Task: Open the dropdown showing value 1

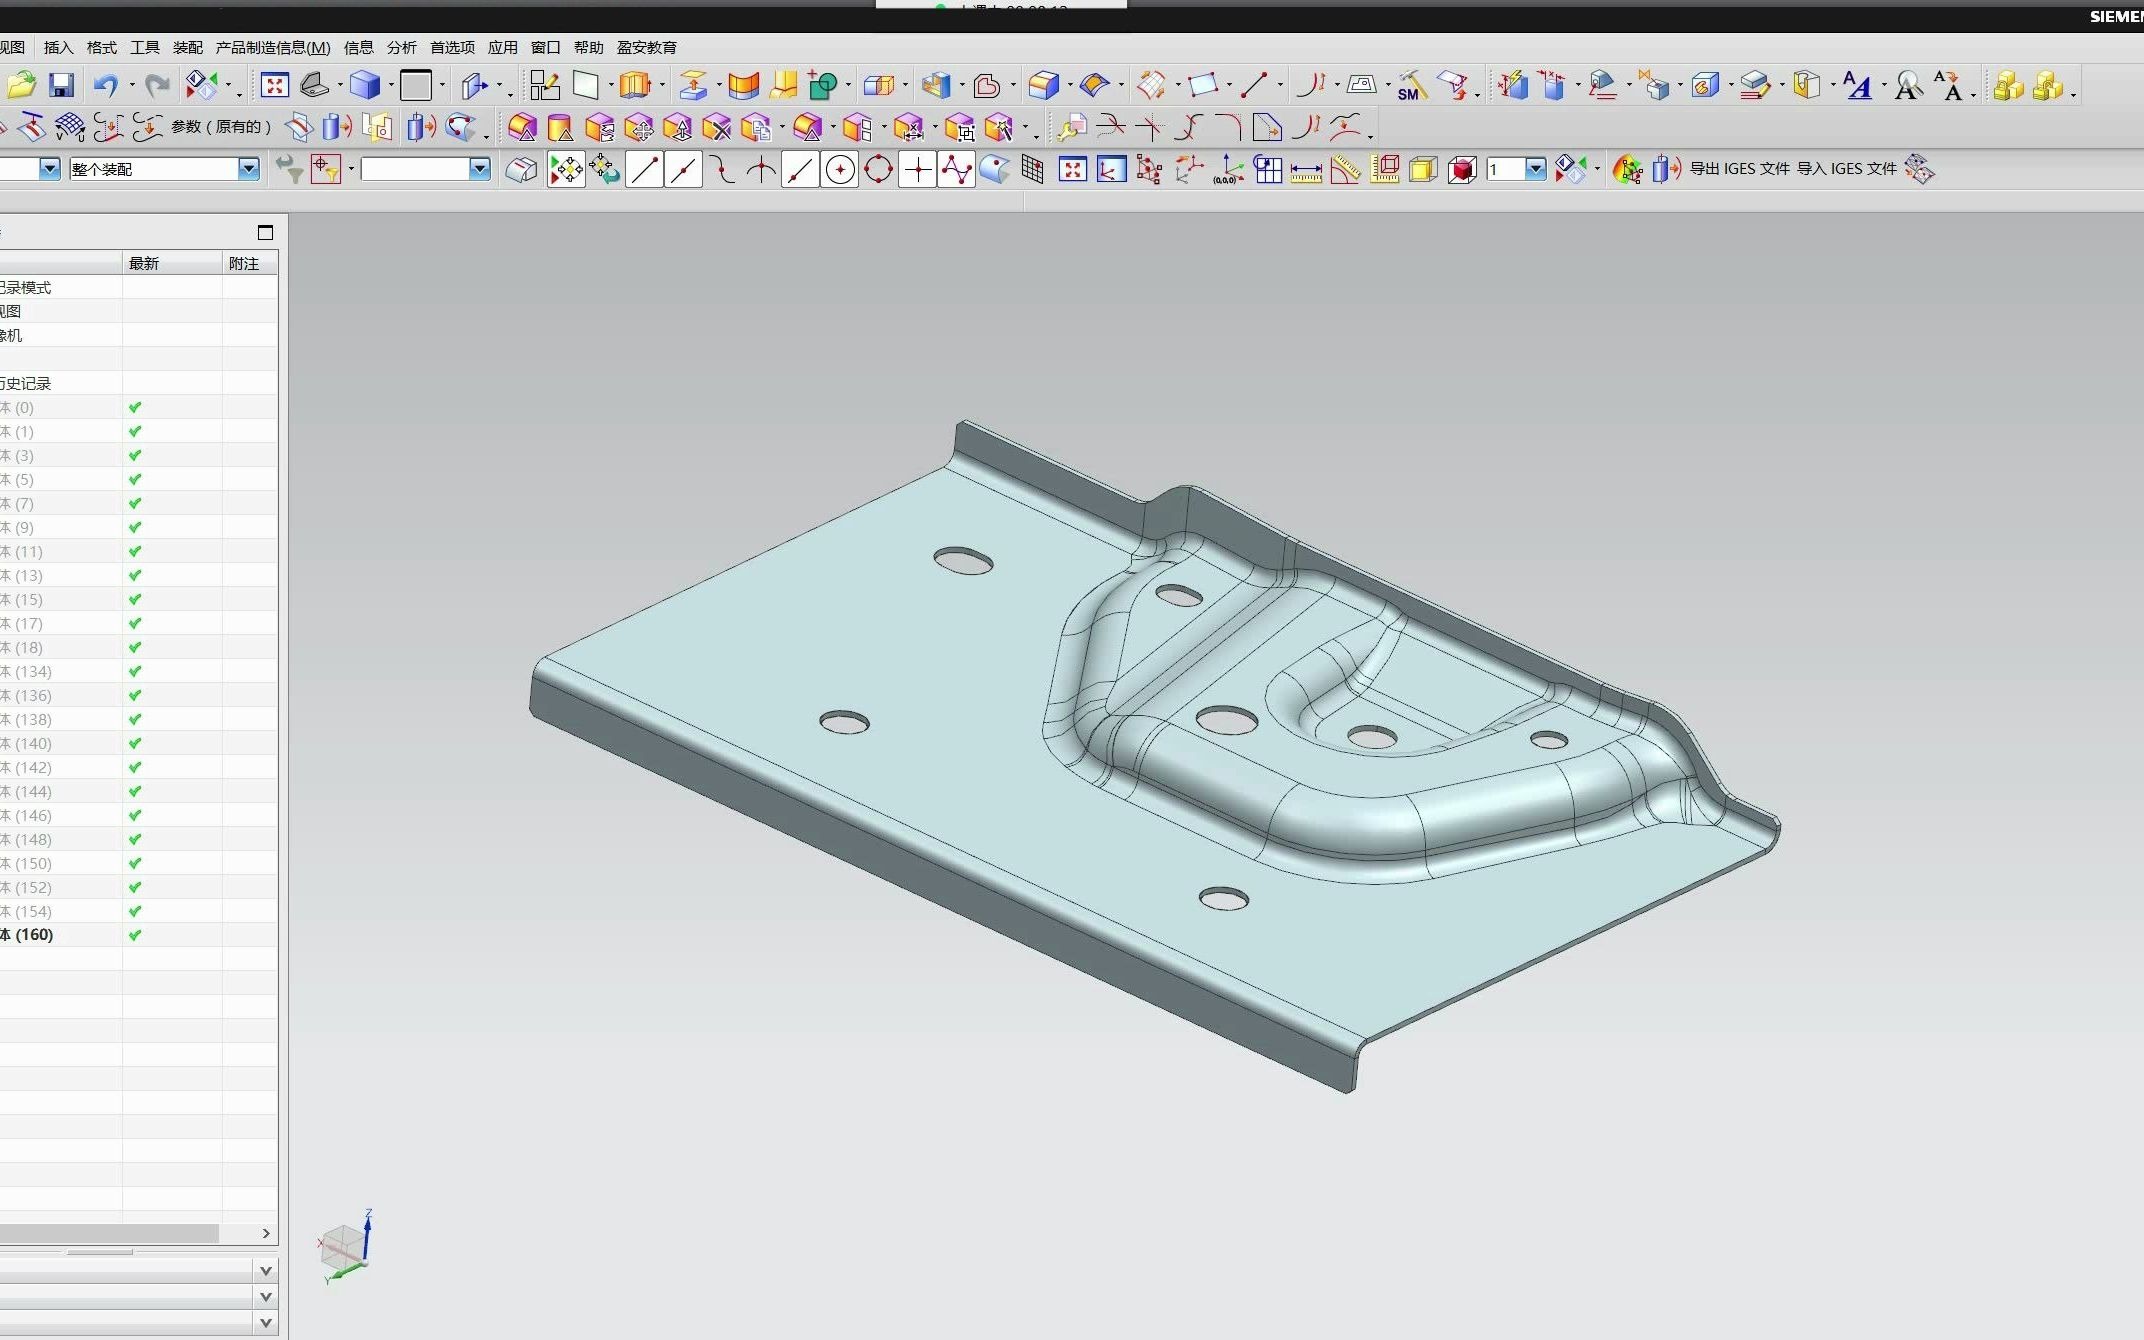Action: [x=1536, y=169]
